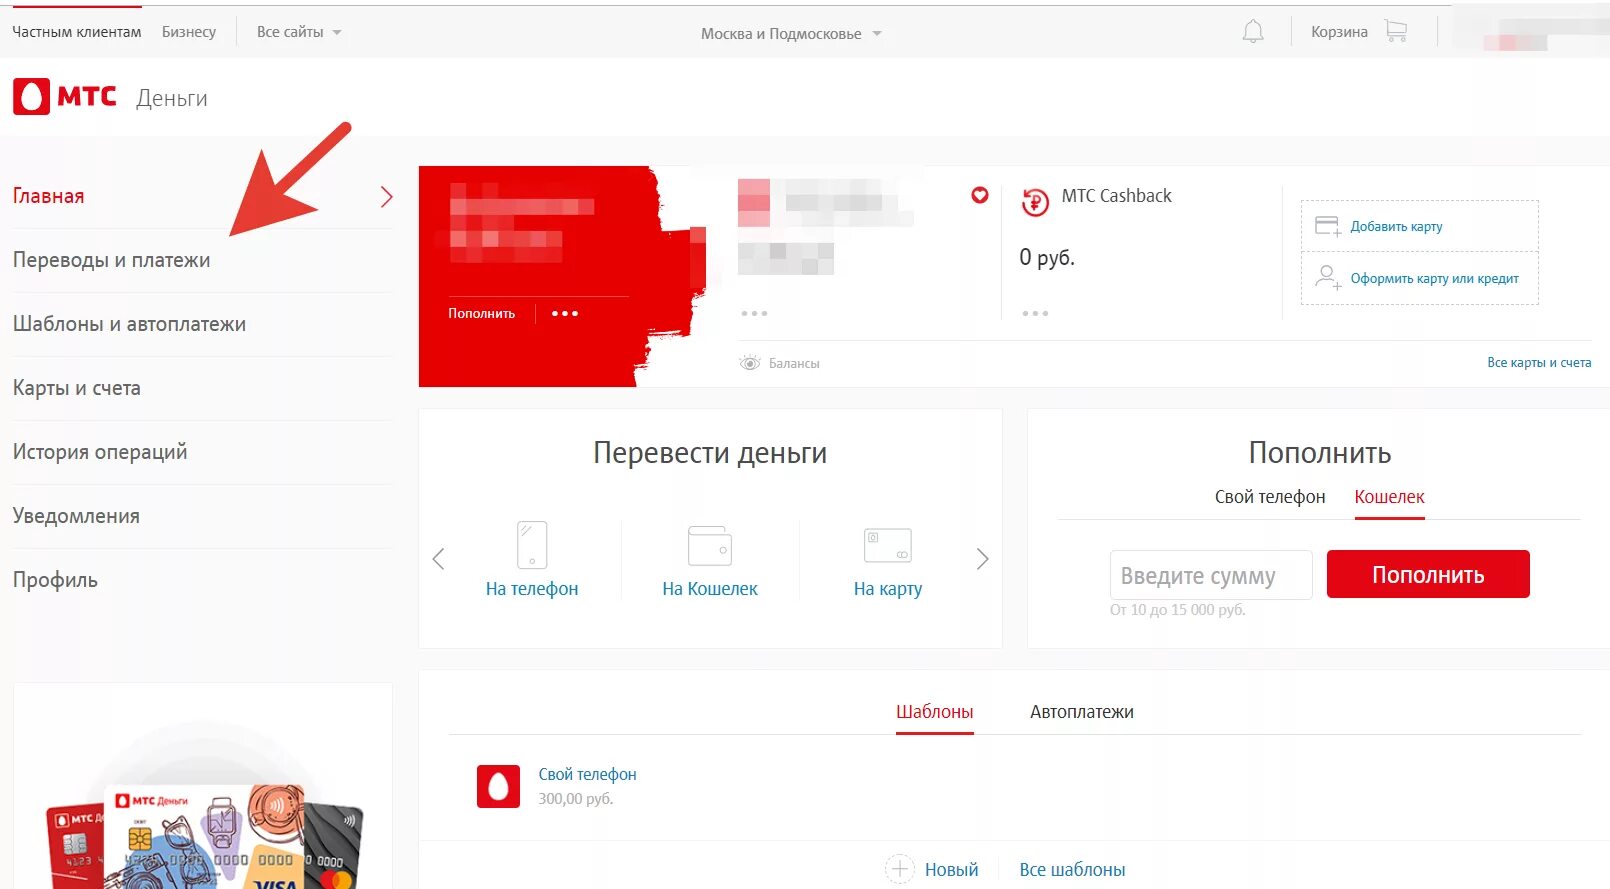Click Новый template link
Image resolution: width=1610 pixels, height=889 pixels.
click(951, 870)
